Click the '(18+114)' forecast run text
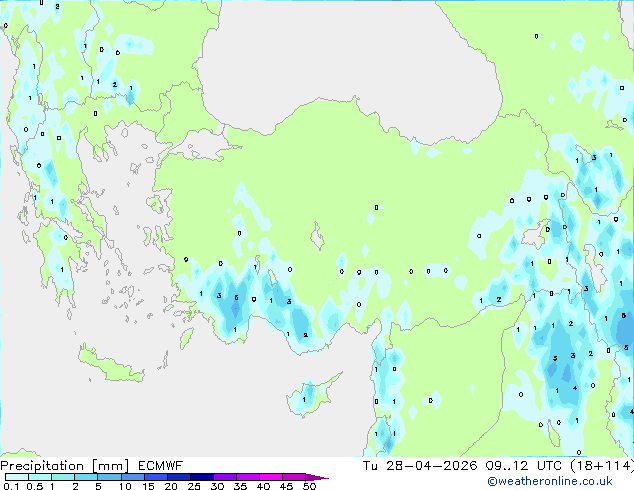Image resolution: width=634 pixels, height=490 pixels. click(602, 466)
